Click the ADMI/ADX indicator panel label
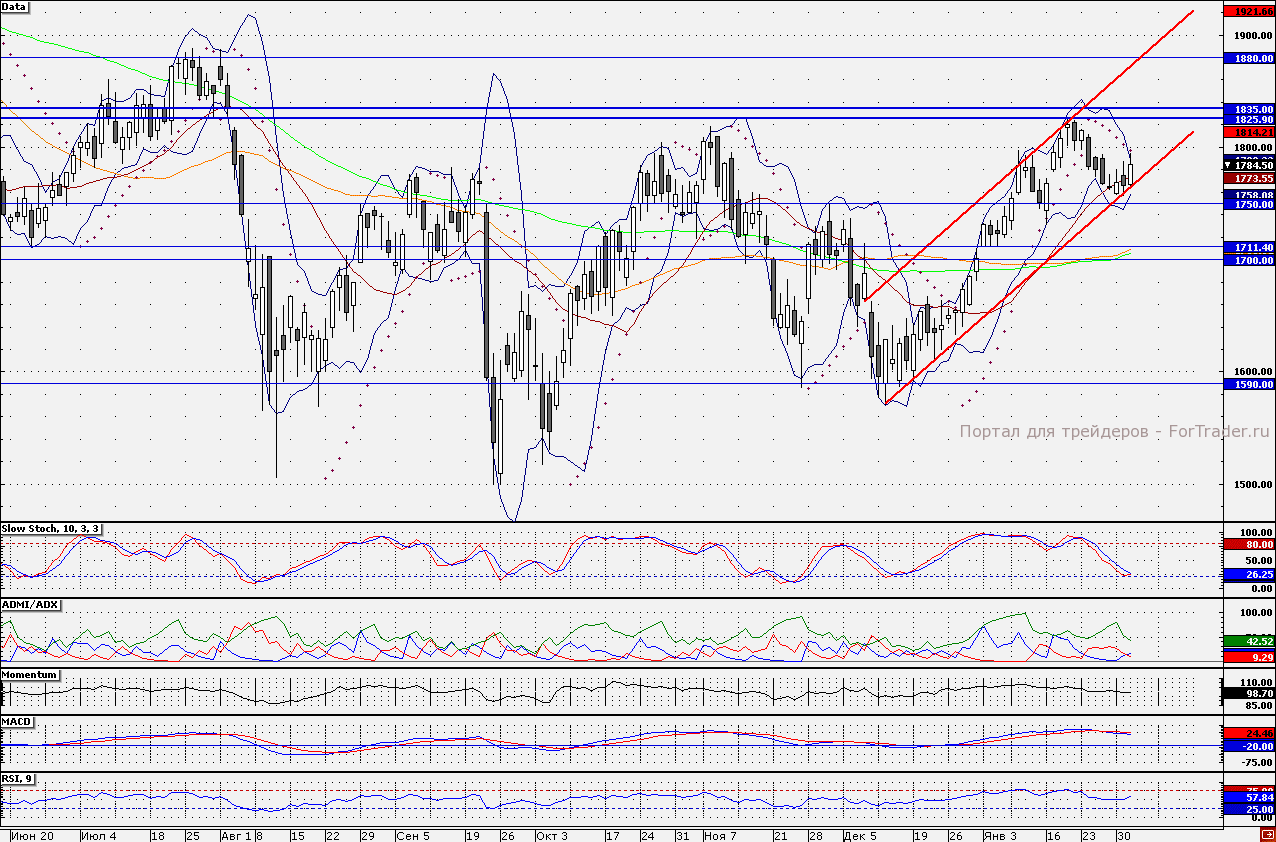The image size is (1276, 842). [x=30, y=605]
